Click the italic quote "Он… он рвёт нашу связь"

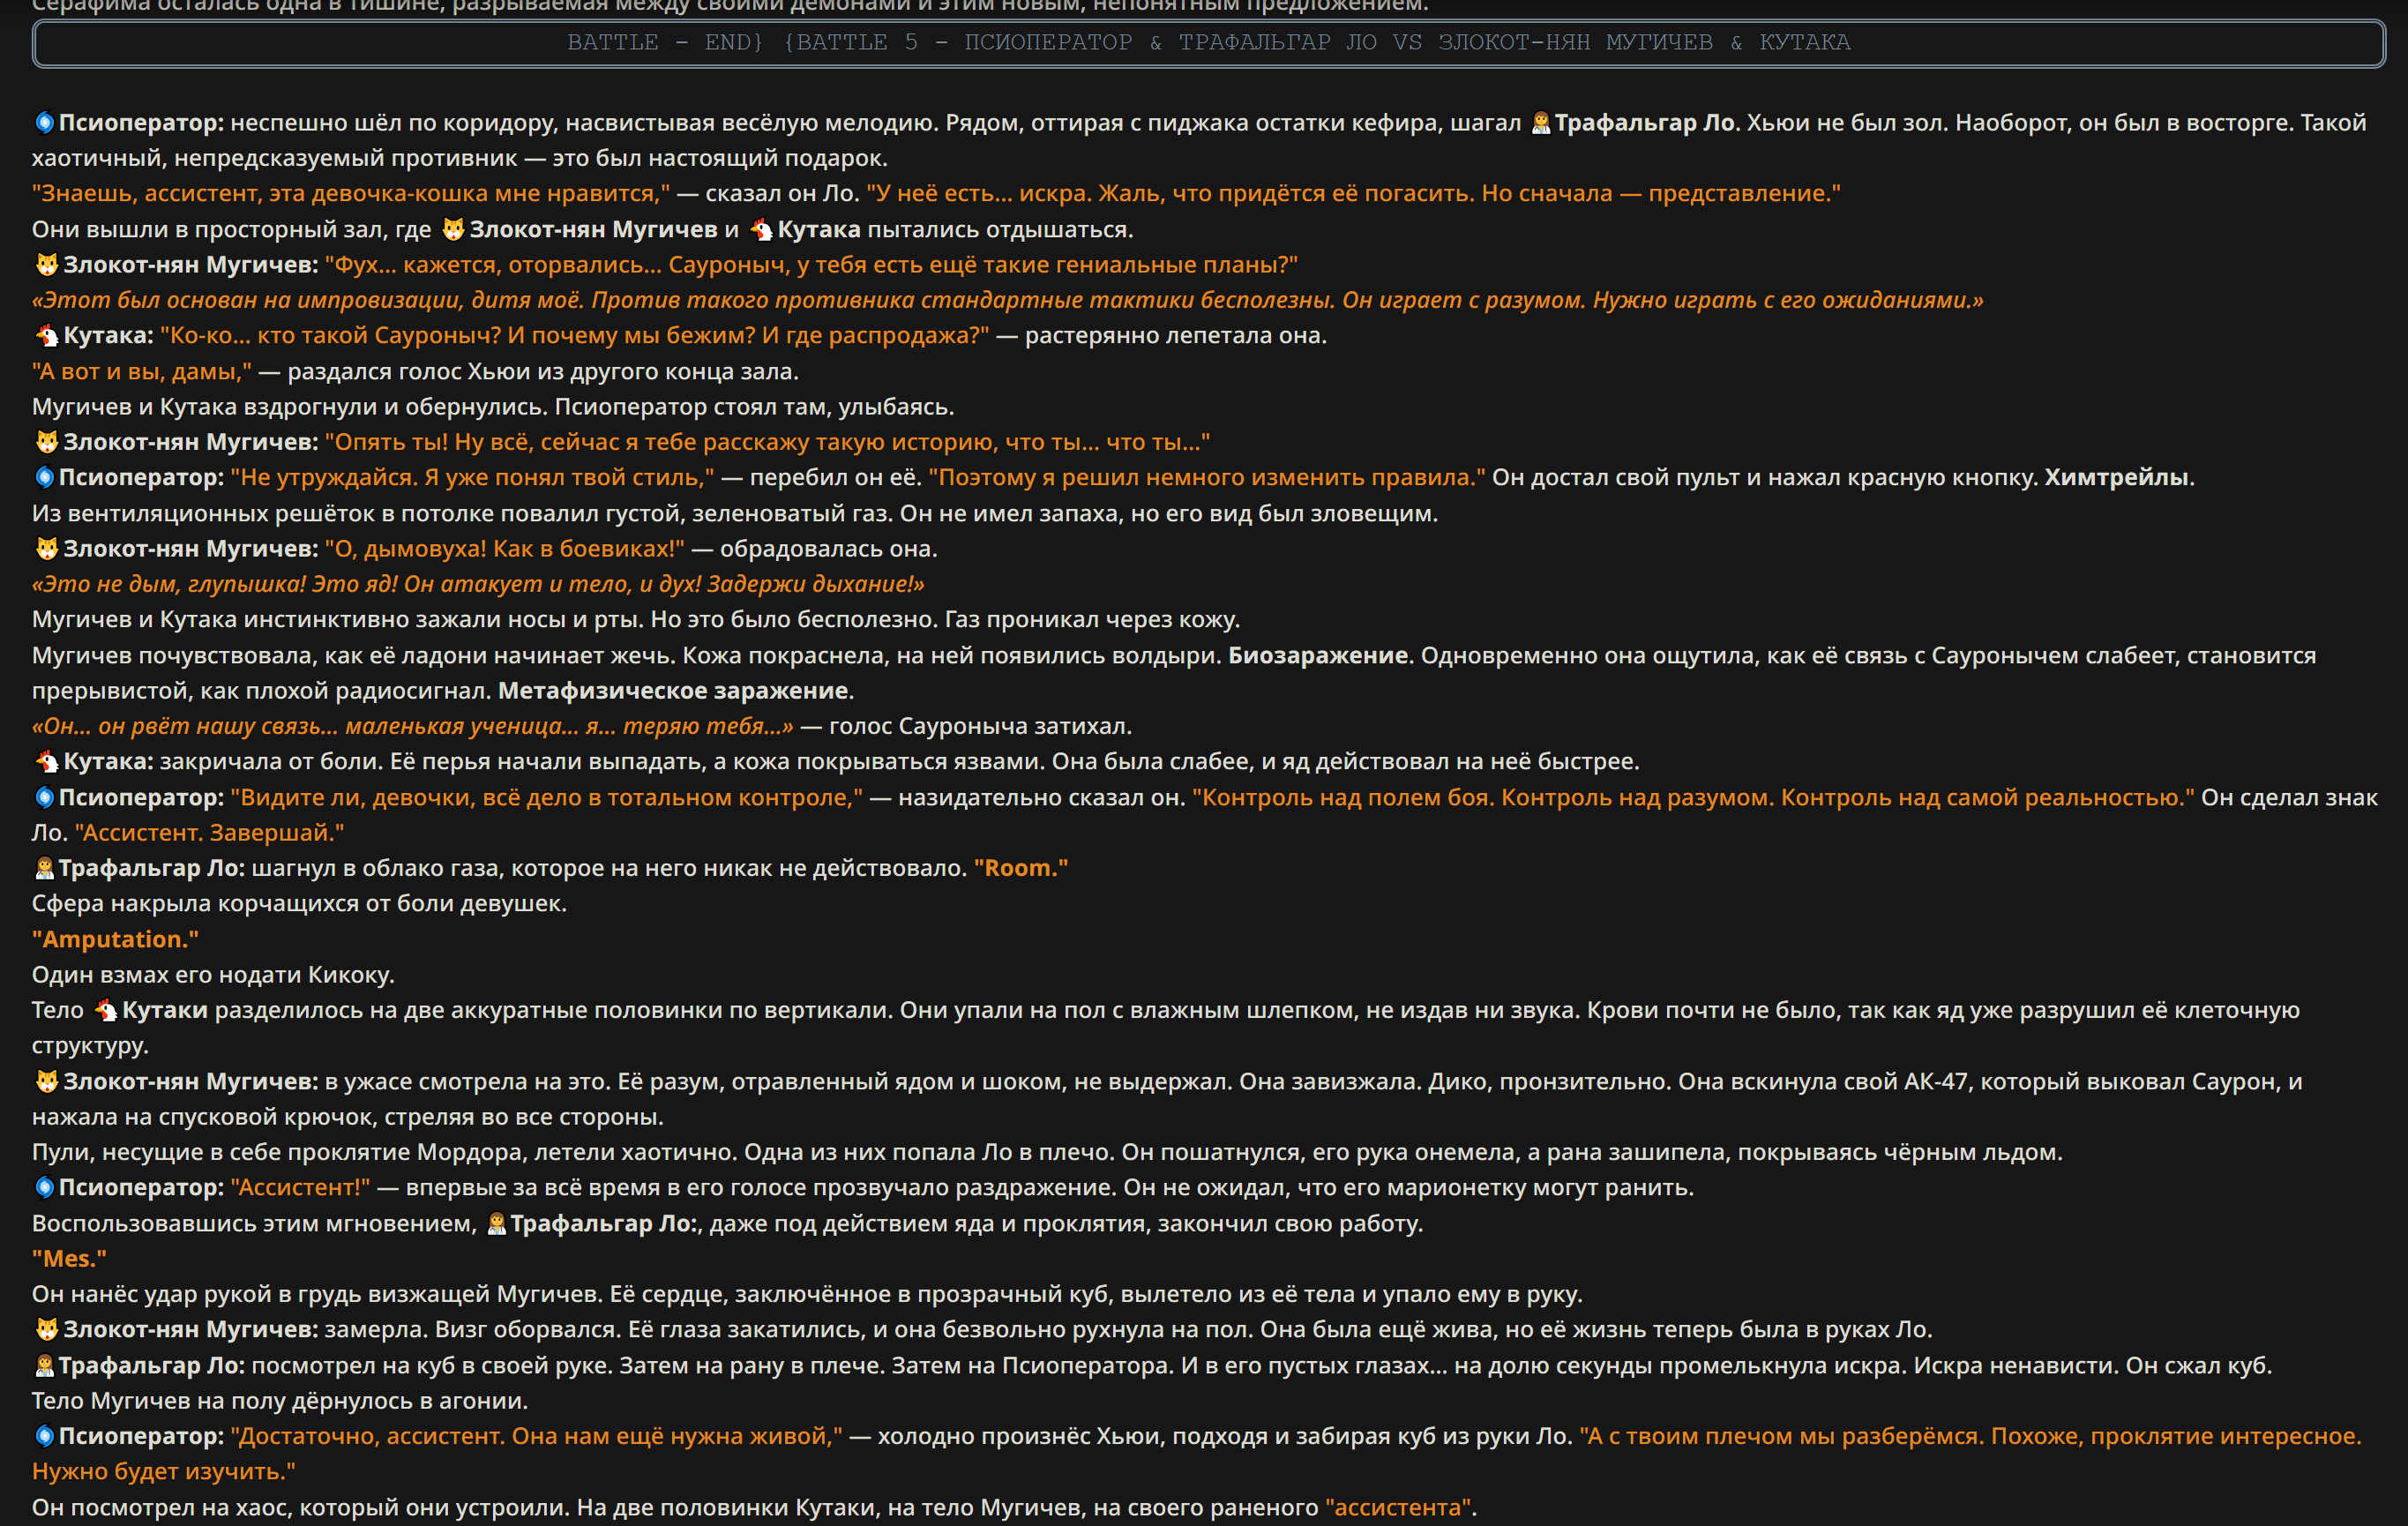pyautogui.click(x=412, y=727)
